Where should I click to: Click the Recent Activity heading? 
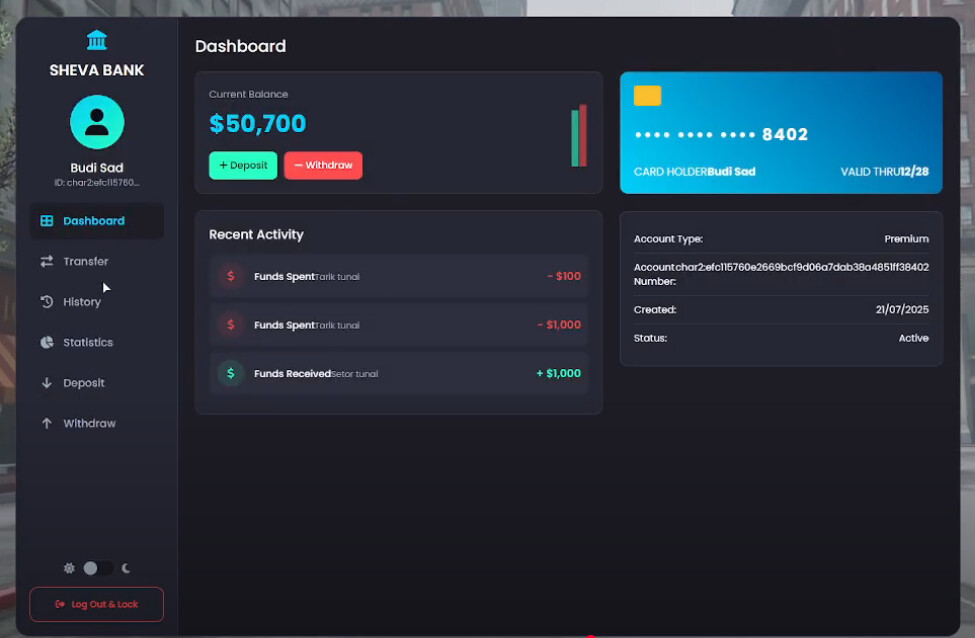tap(256, 234)
